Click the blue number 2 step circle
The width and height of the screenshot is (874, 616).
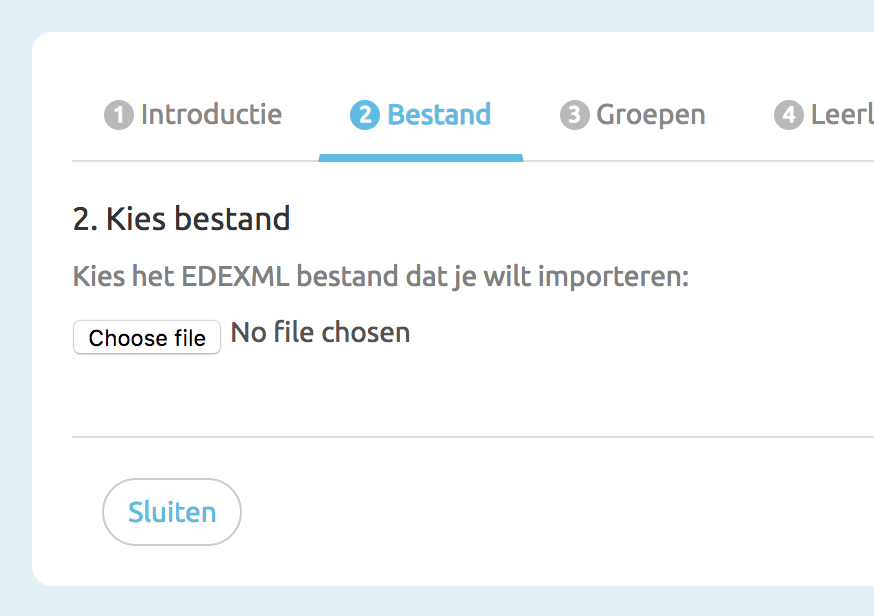(x=364, y=116)
